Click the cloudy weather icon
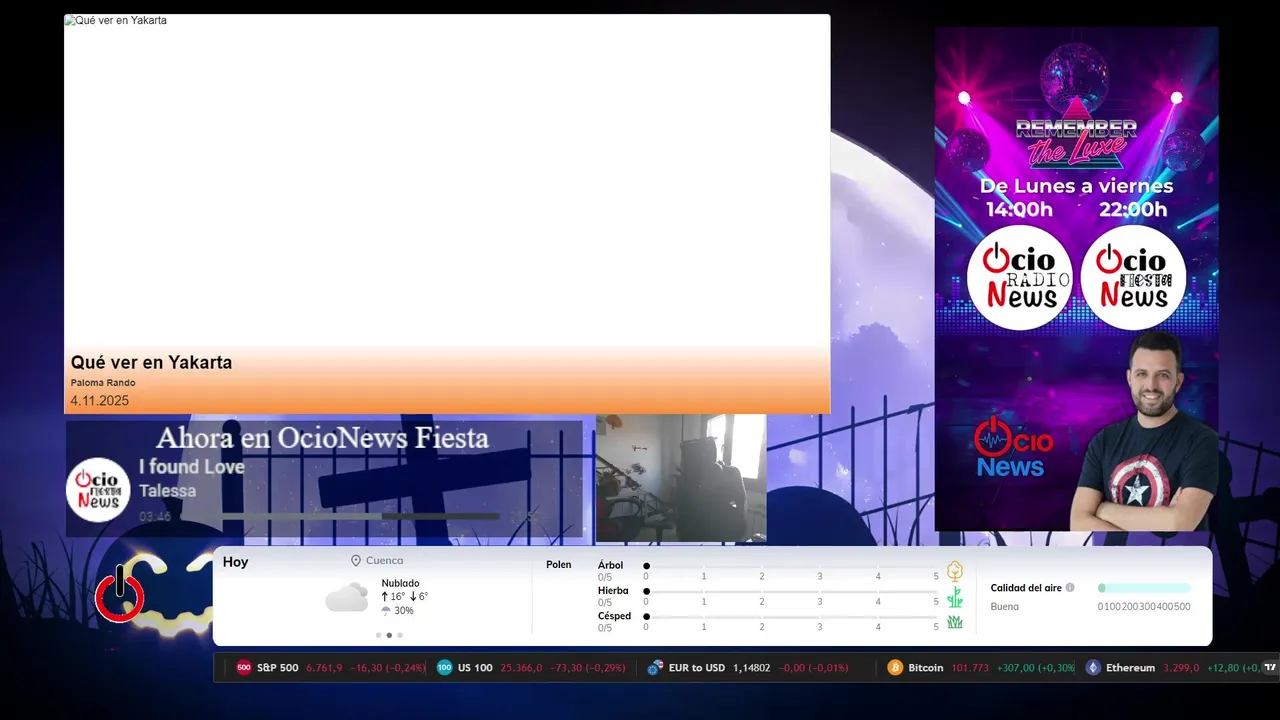This screenshot has height=720, width=1280. coord(346,598)
